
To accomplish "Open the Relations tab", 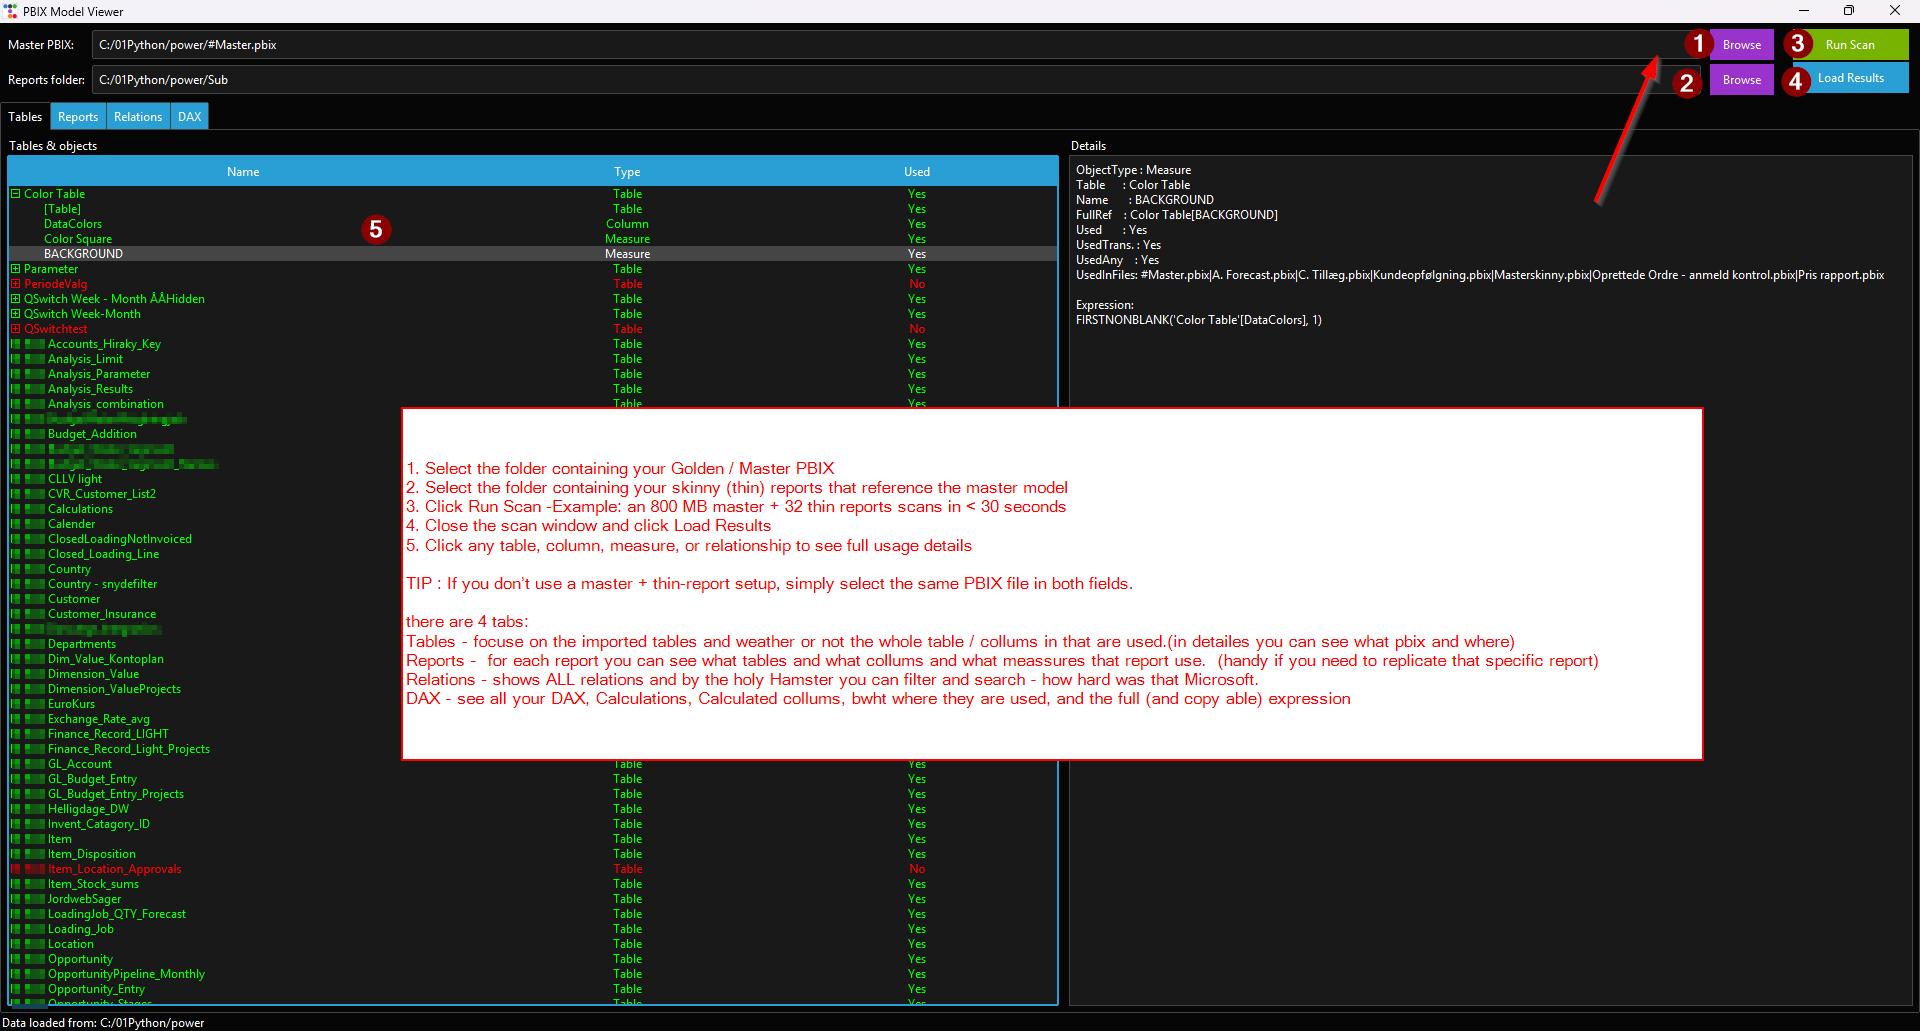I will [138, 117].
